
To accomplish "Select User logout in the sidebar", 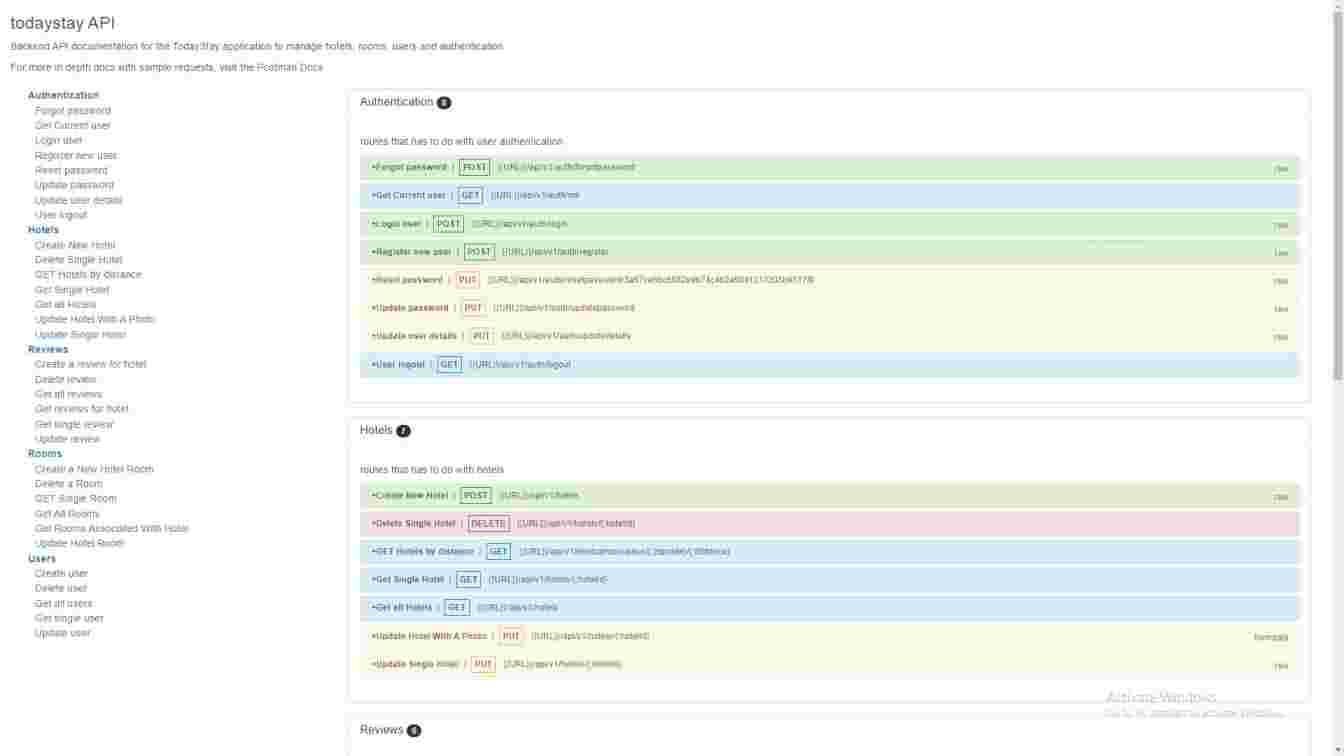I will point(61,215).
